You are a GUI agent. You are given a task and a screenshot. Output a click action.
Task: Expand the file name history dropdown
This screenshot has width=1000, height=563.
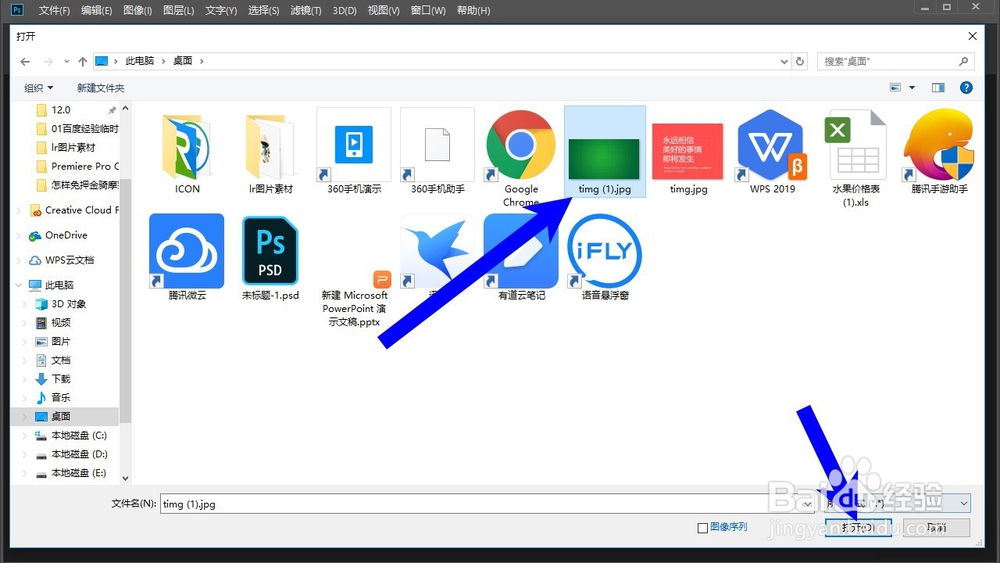(807, 504)
